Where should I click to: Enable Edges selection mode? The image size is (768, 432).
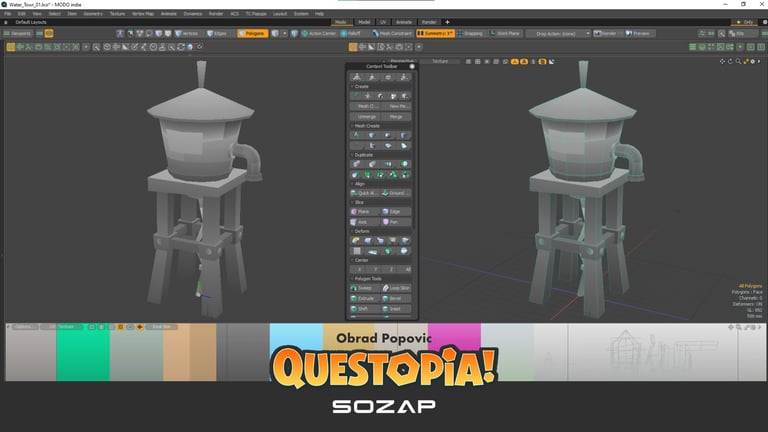click(x=217, y=33)
